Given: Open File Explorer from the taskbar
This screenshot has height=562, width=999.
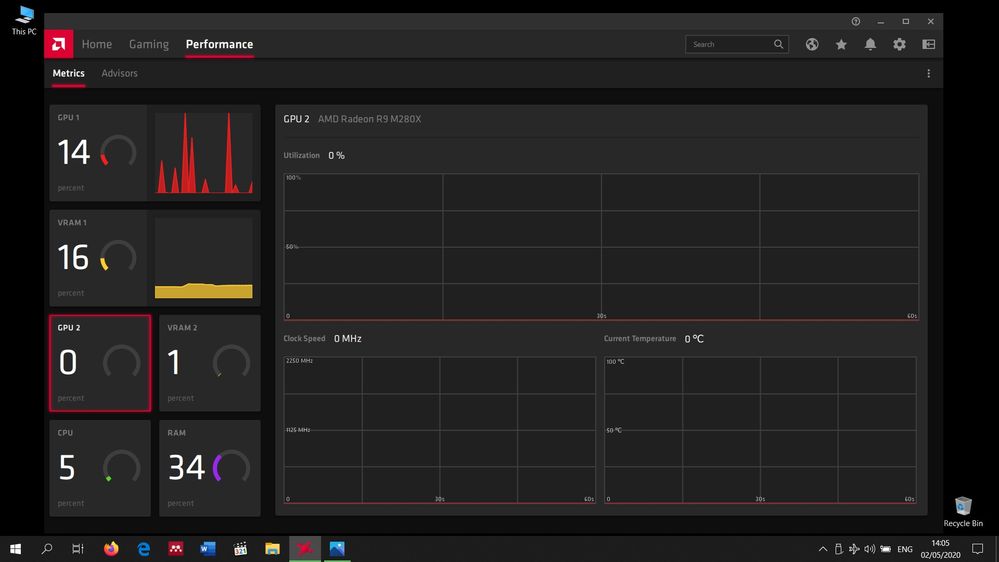Looking at the screenshot, I should click(273, 549).
